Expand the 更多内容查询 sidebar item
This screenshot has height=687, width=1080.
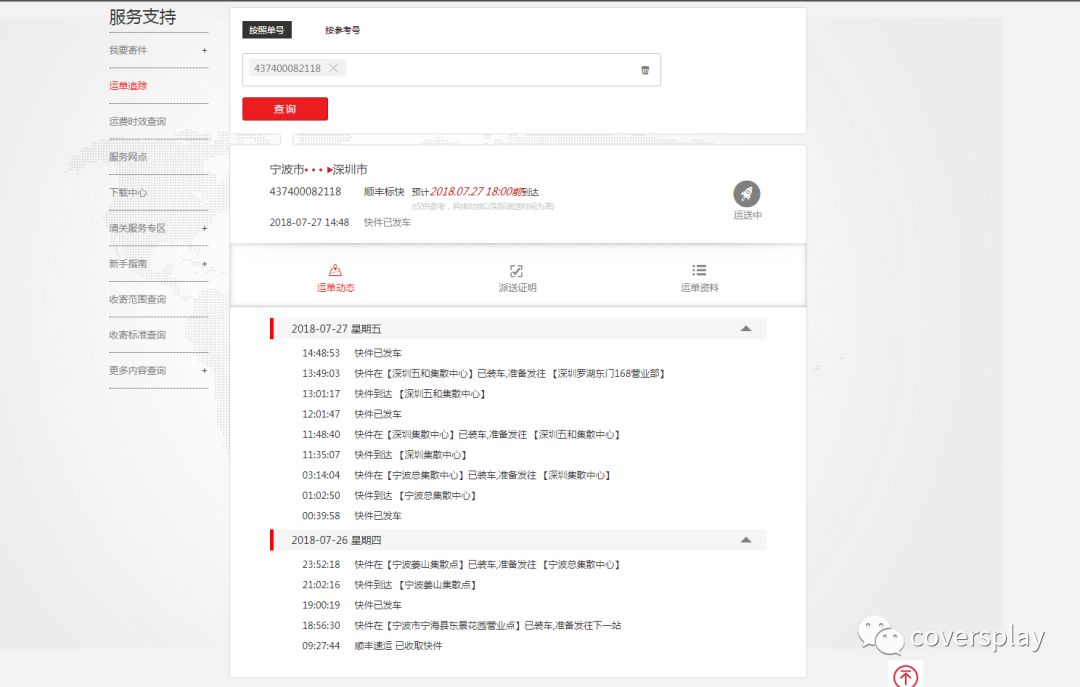pyautogui.click(x=205, y=371)
